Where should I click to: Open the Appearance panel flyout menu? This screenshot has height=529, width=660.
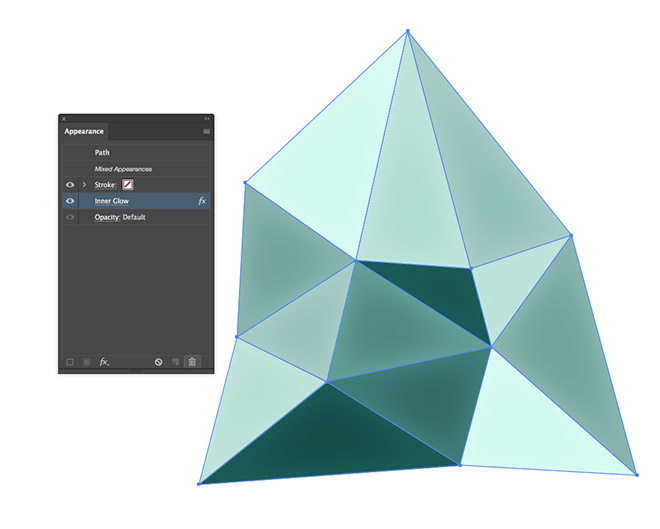[206, 132]
